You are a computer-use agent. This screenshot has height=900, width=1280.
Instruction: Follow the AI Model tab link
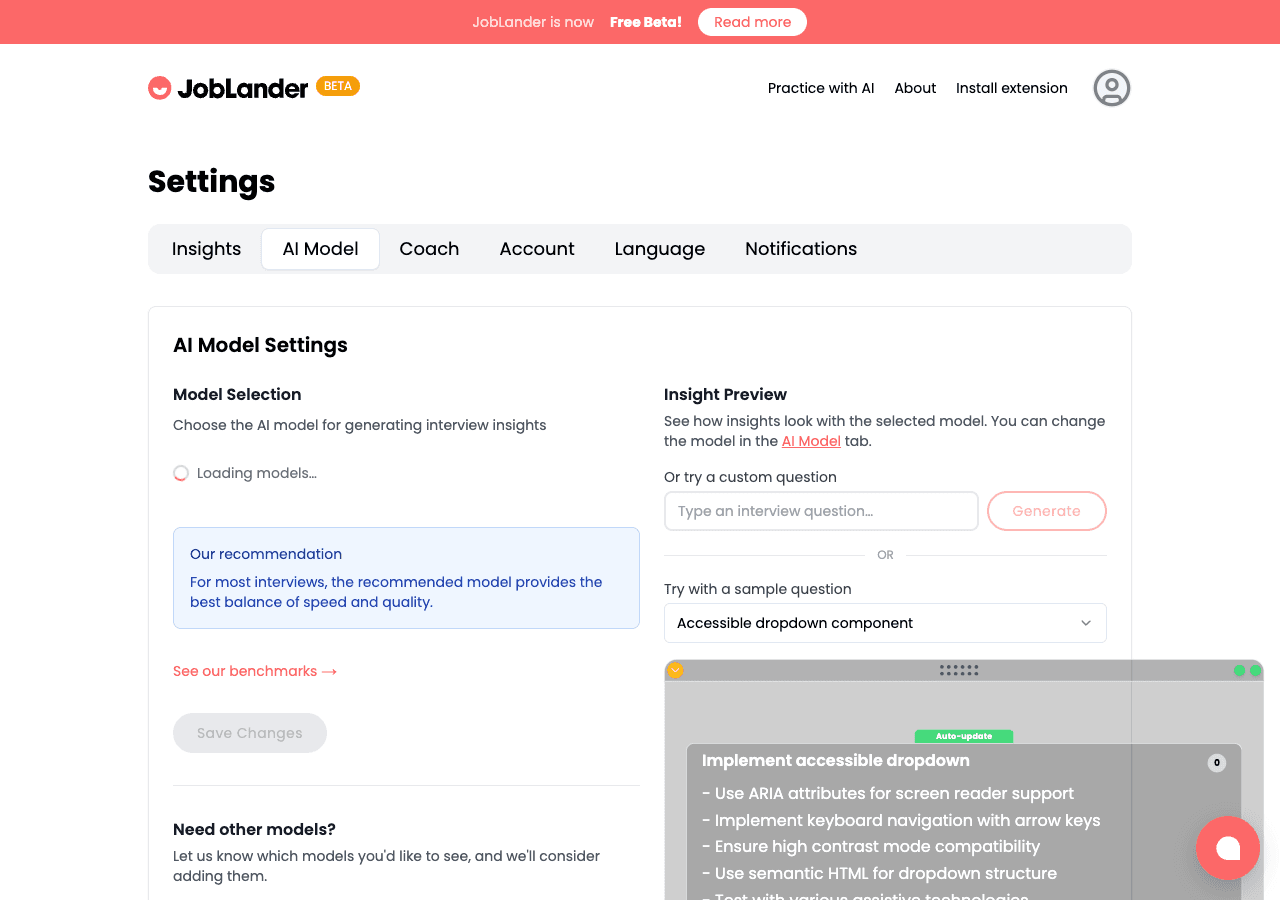point(811,441)
